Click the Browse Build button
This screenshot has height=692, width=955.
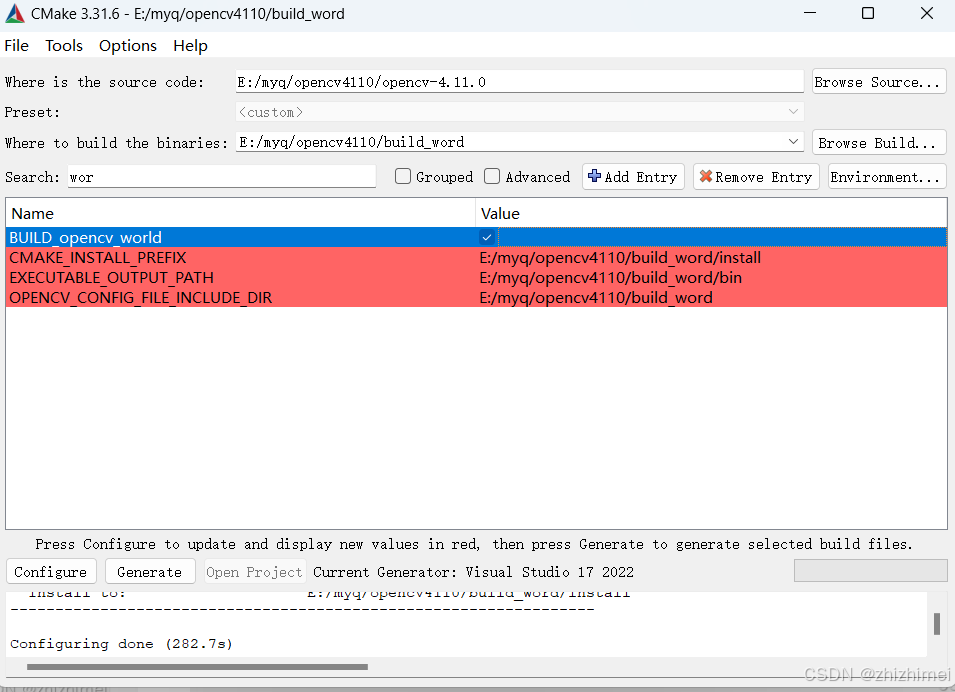pos(879,143)
